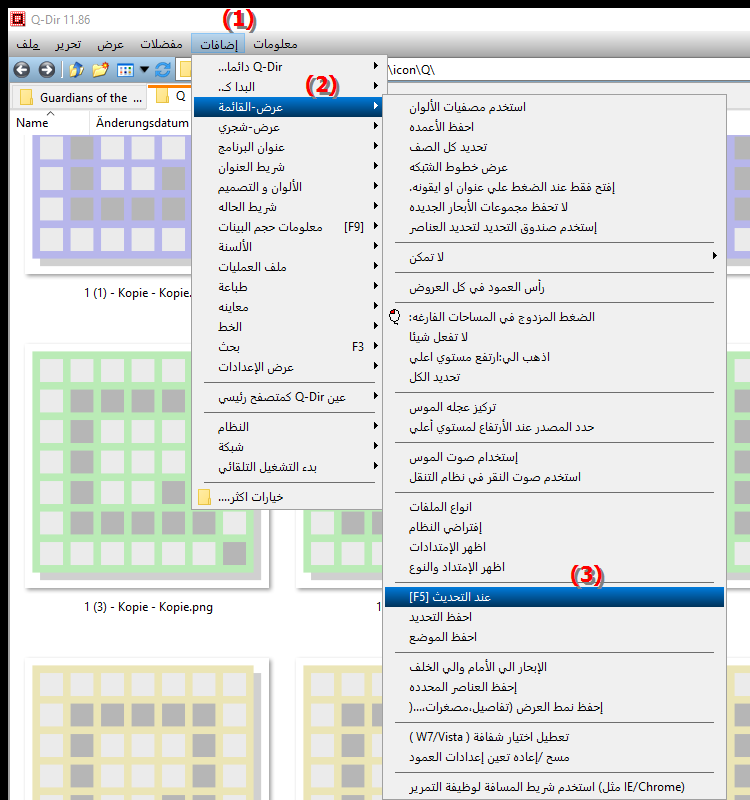Expand the لا تمكن submenu
750x800 pixels.
[x=554, y=257]
